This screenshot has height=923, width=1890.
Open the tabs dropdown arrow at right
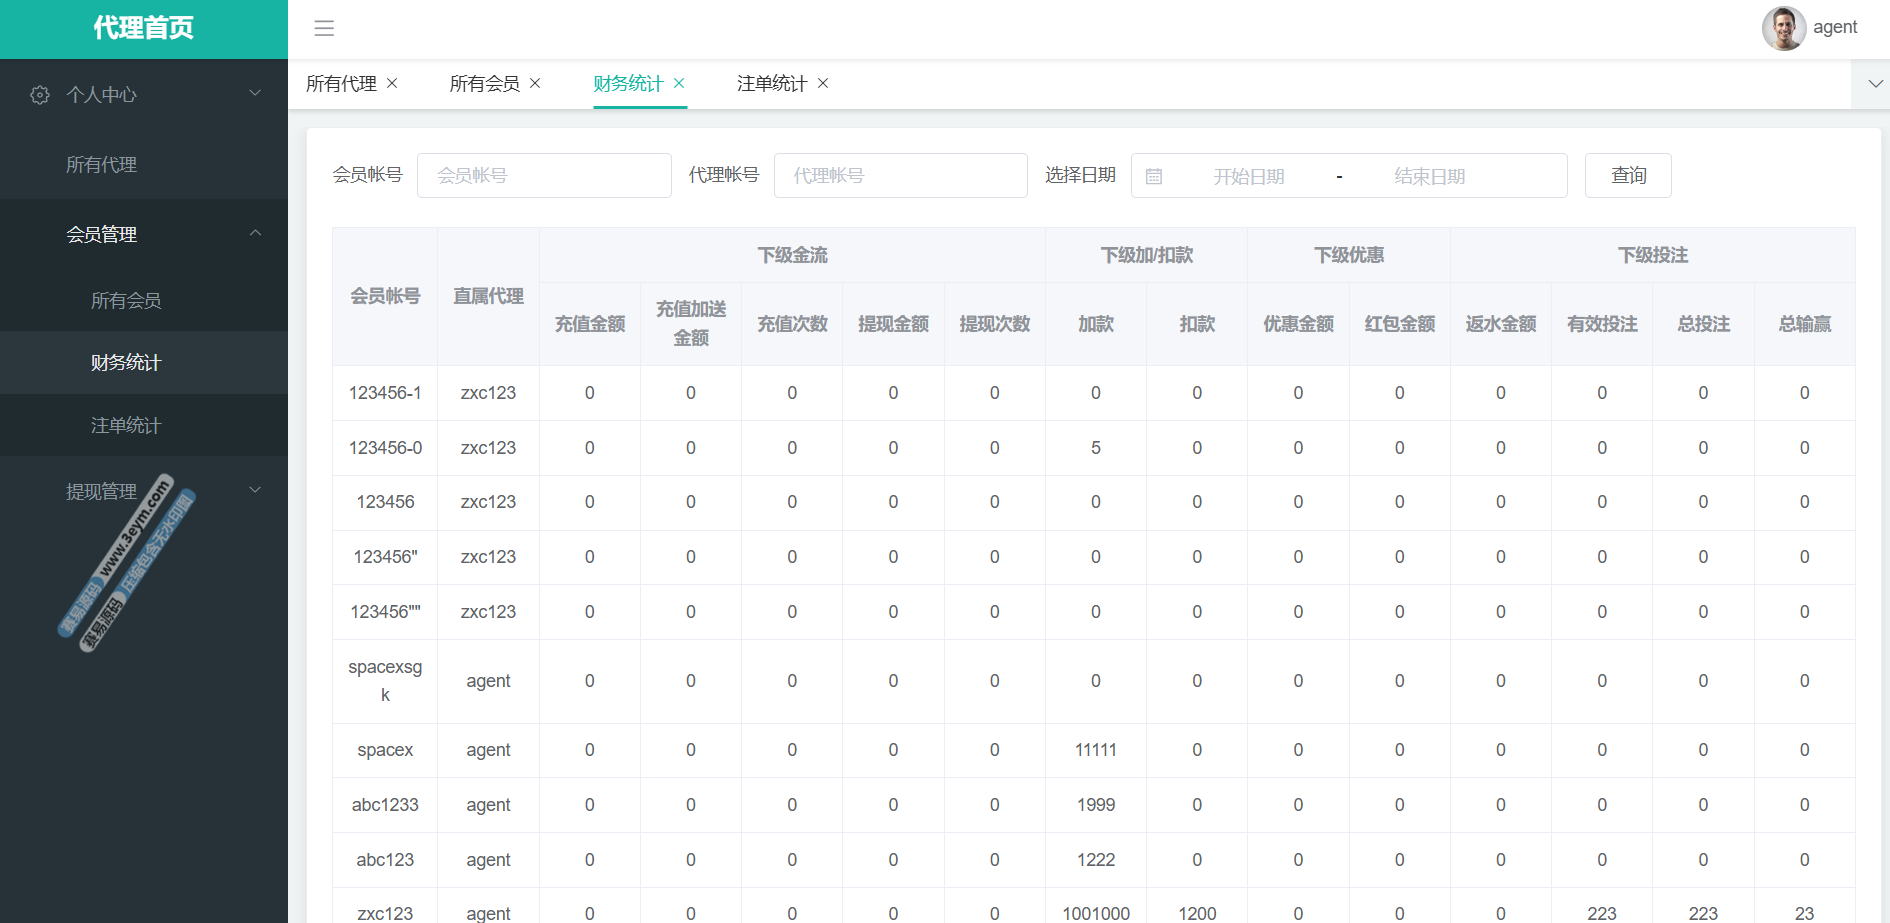1875,84
